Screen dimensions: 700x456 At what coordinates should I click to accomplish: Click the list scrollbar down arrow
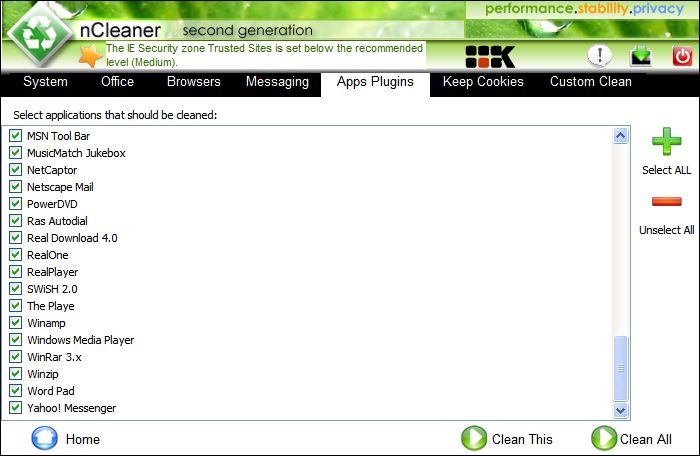tap(621, 410)
